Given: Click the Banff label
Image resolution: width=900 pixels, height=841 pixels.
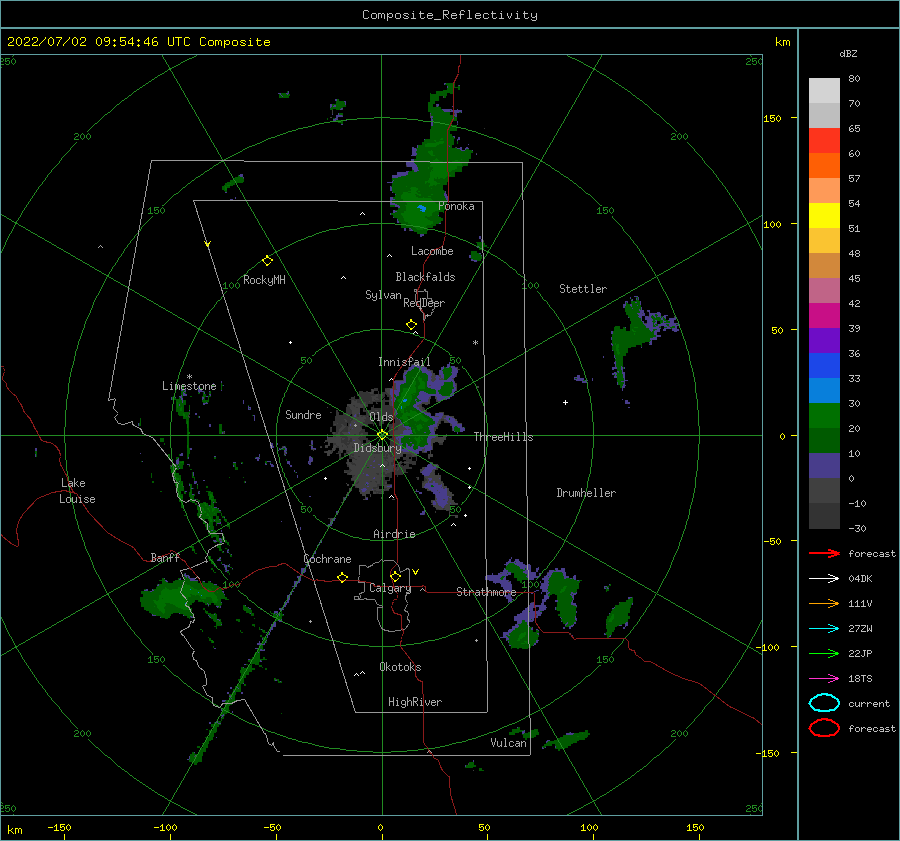Looking at the screenshot, I should tap(165, 557).
